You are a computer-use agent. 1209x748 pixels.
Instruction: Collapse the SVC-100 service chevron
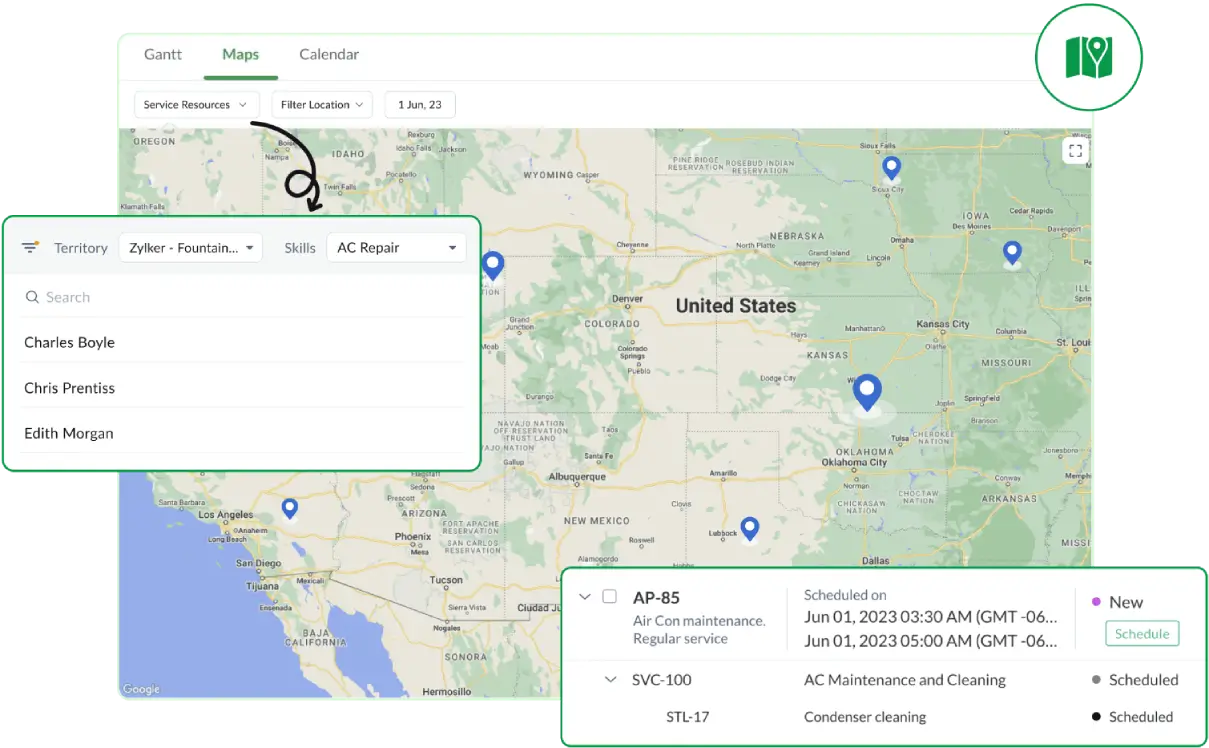[x=610, y=680]
